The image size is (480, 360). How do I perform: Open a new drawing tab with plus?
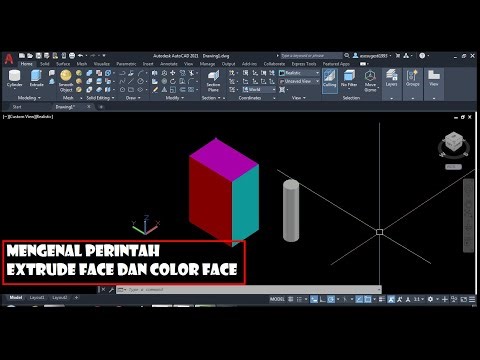point(101,107)
